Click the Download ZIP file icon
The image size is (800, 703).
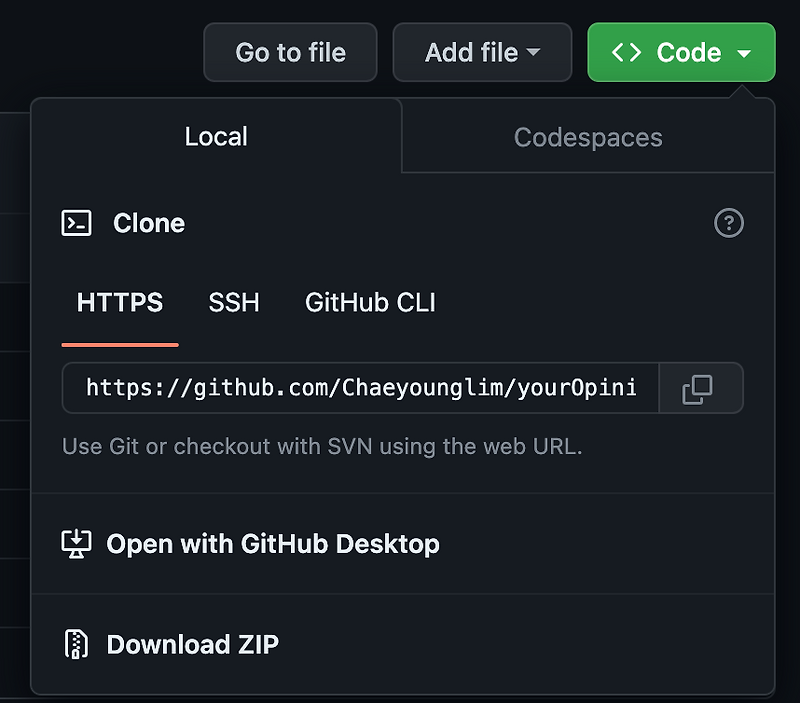[75, 644]
